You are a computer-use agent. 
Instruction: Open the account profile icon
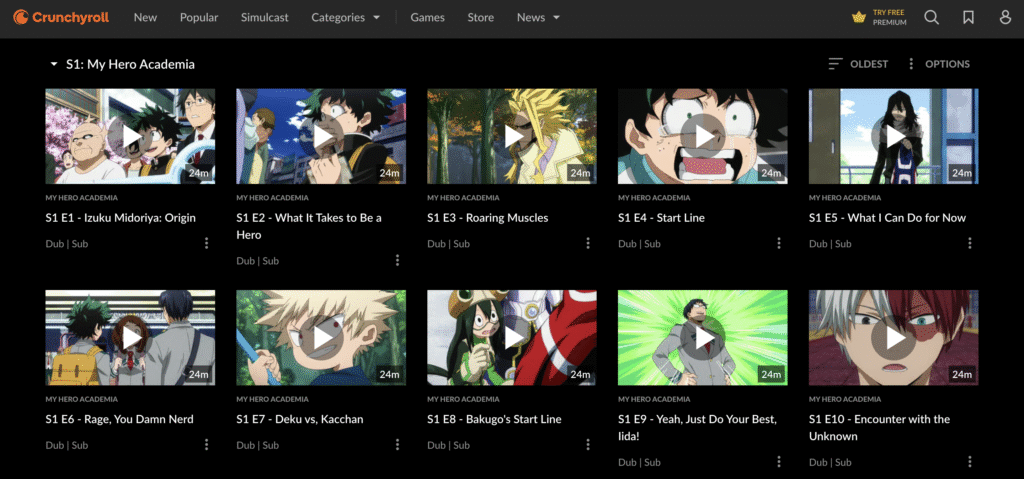[1006, 18]
